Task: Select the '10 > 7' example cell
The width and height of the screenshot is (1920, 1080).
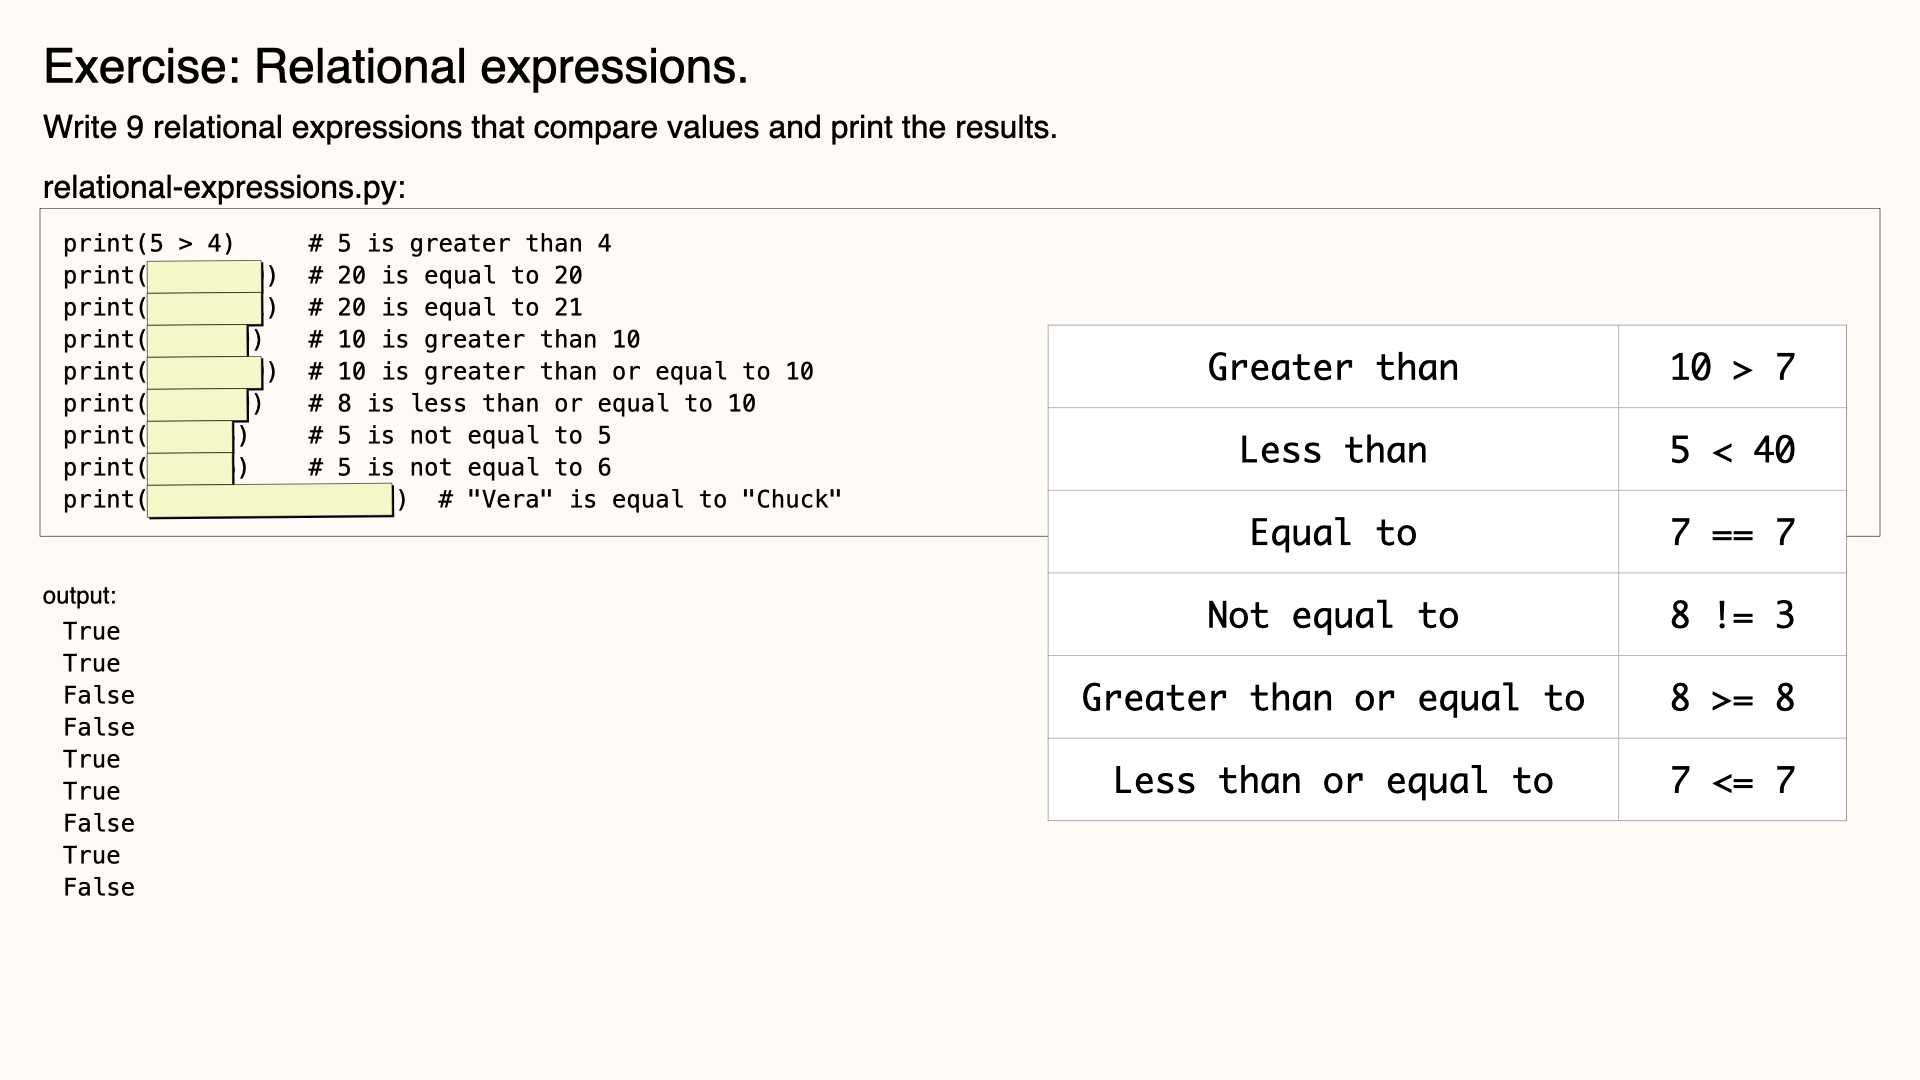Action: 1732,367
